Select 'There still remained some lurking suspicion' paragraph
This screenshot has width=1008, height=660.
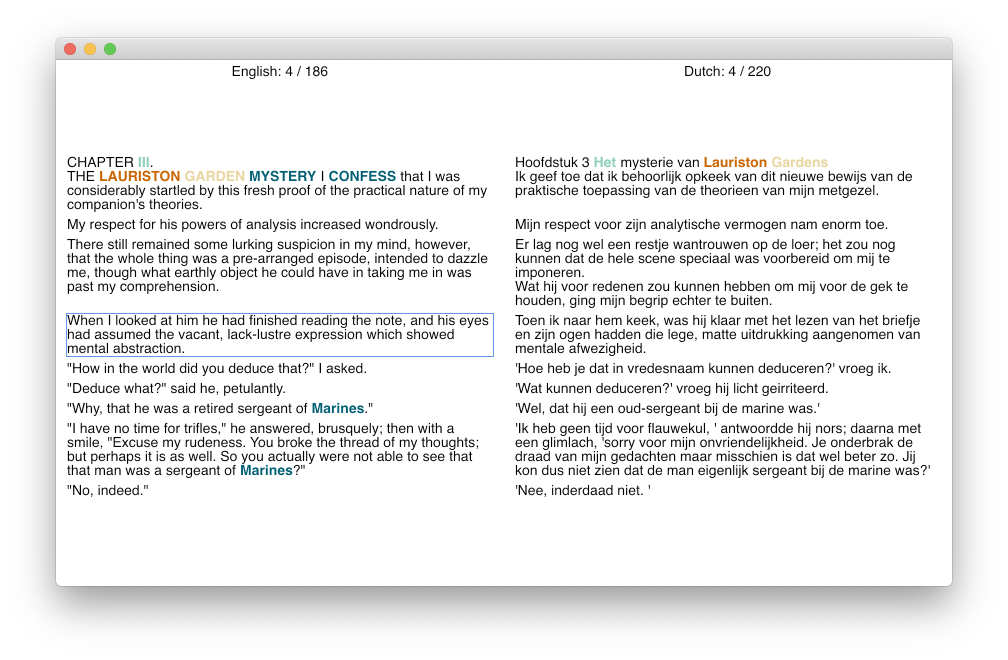278,265
